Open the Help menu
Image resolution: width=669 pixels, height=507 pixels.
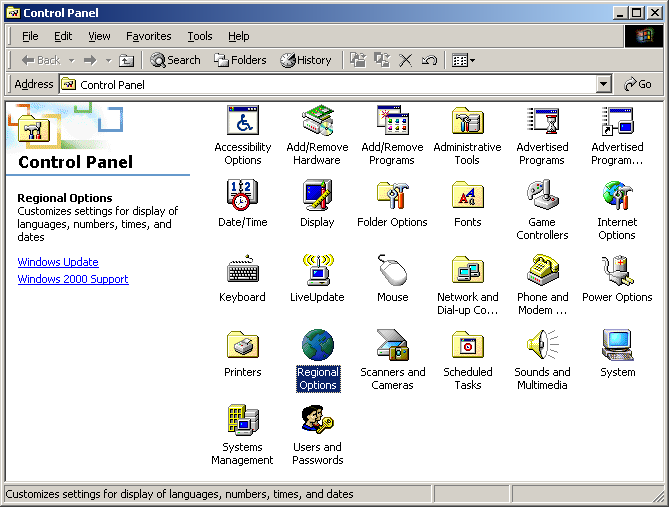pos(239,36)
